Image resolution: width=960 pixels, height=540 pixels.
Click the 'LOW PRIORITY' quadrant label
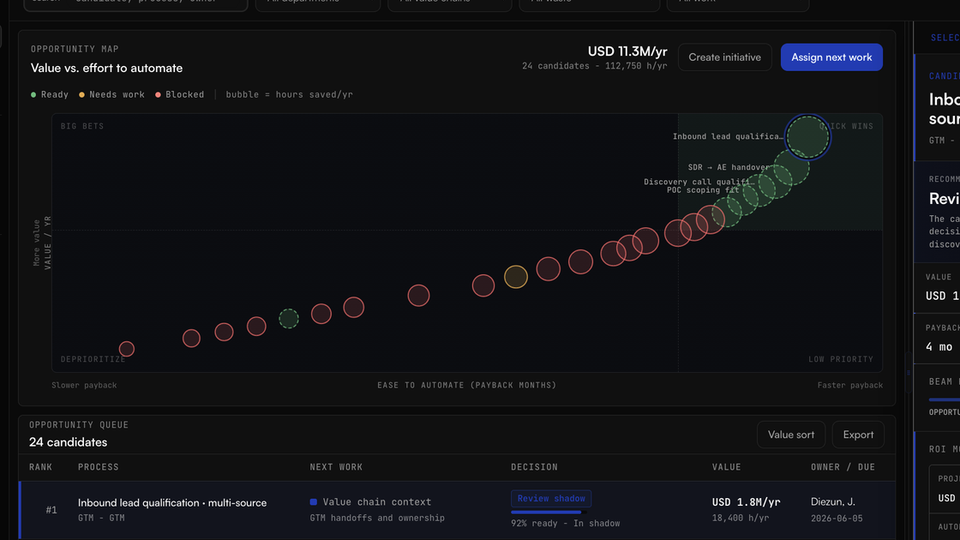pos(841,359)
